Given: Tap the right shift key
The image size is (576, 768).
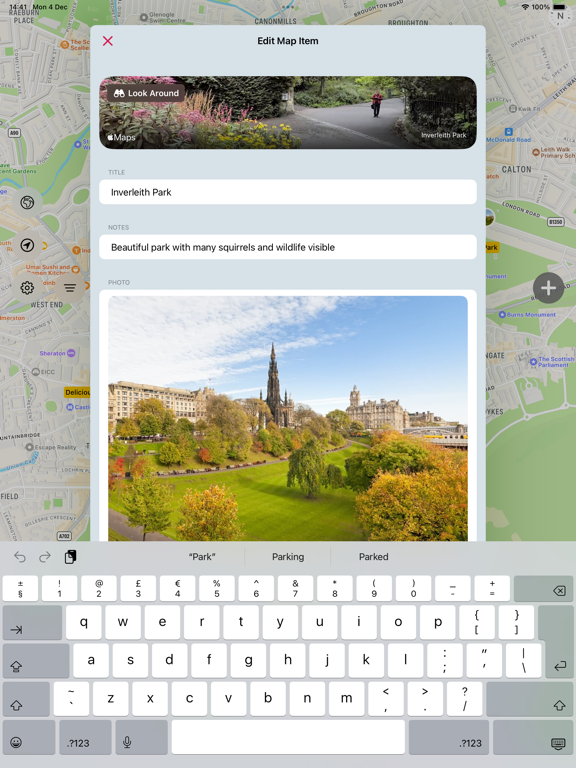Looking at the screenshot, I should tap(529, 699).
